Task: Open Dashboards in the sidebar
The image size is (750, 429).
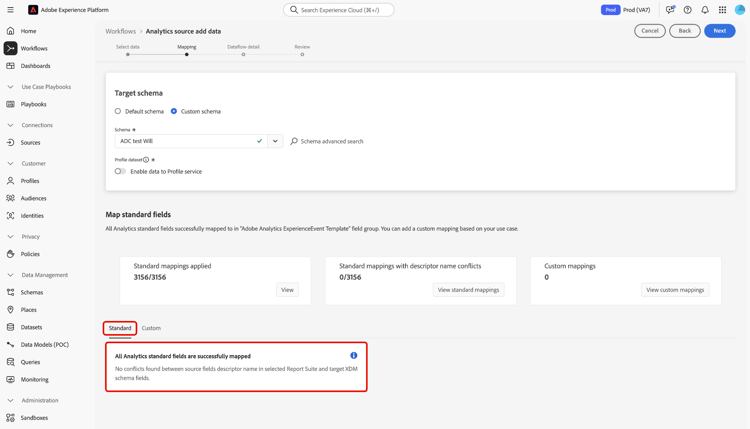Action: 35,66
